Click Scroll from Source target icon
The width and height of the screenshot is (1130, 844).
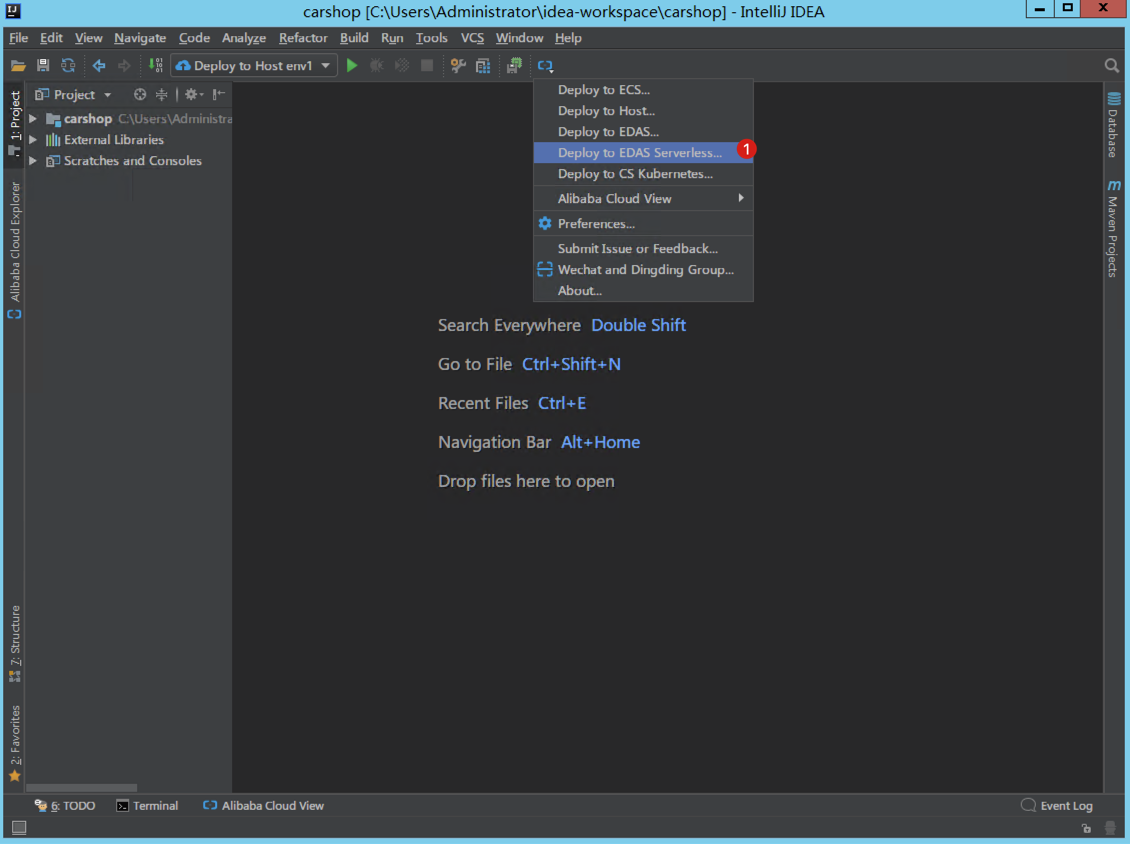140,94
